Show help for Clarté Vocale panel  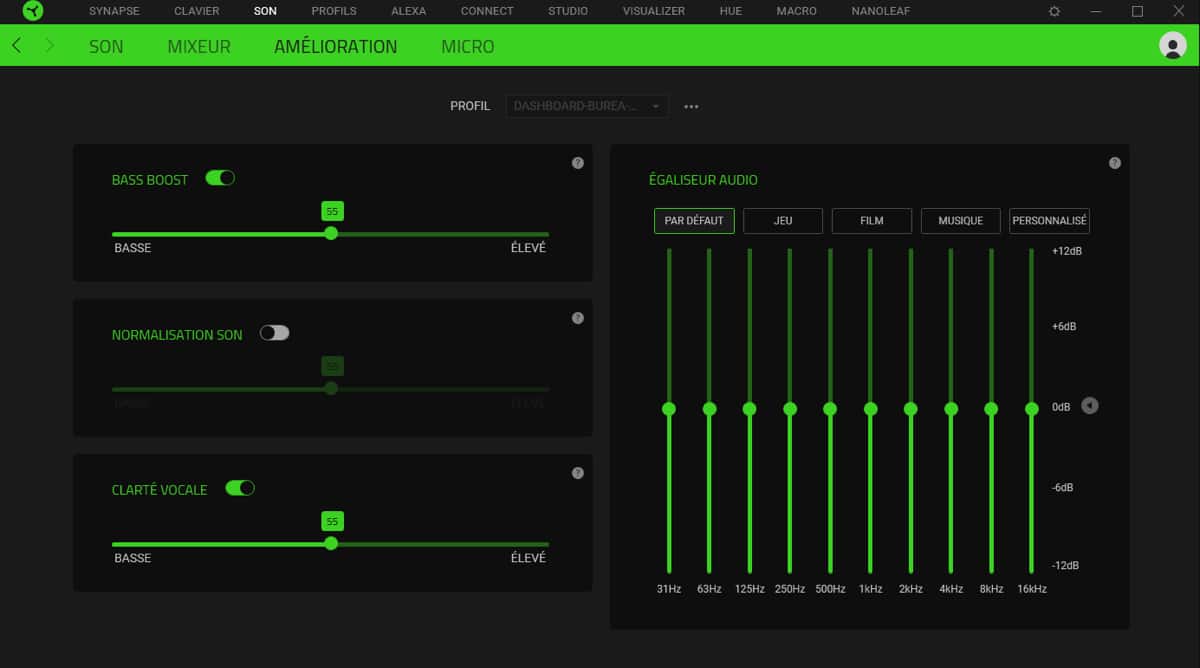(x=578, y=473)
